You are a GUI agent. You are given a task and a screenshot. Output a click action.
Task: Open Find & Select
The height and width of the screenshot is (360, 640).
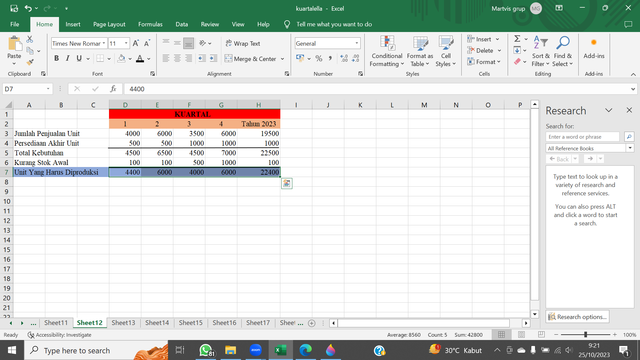click(x=562, y=51)
